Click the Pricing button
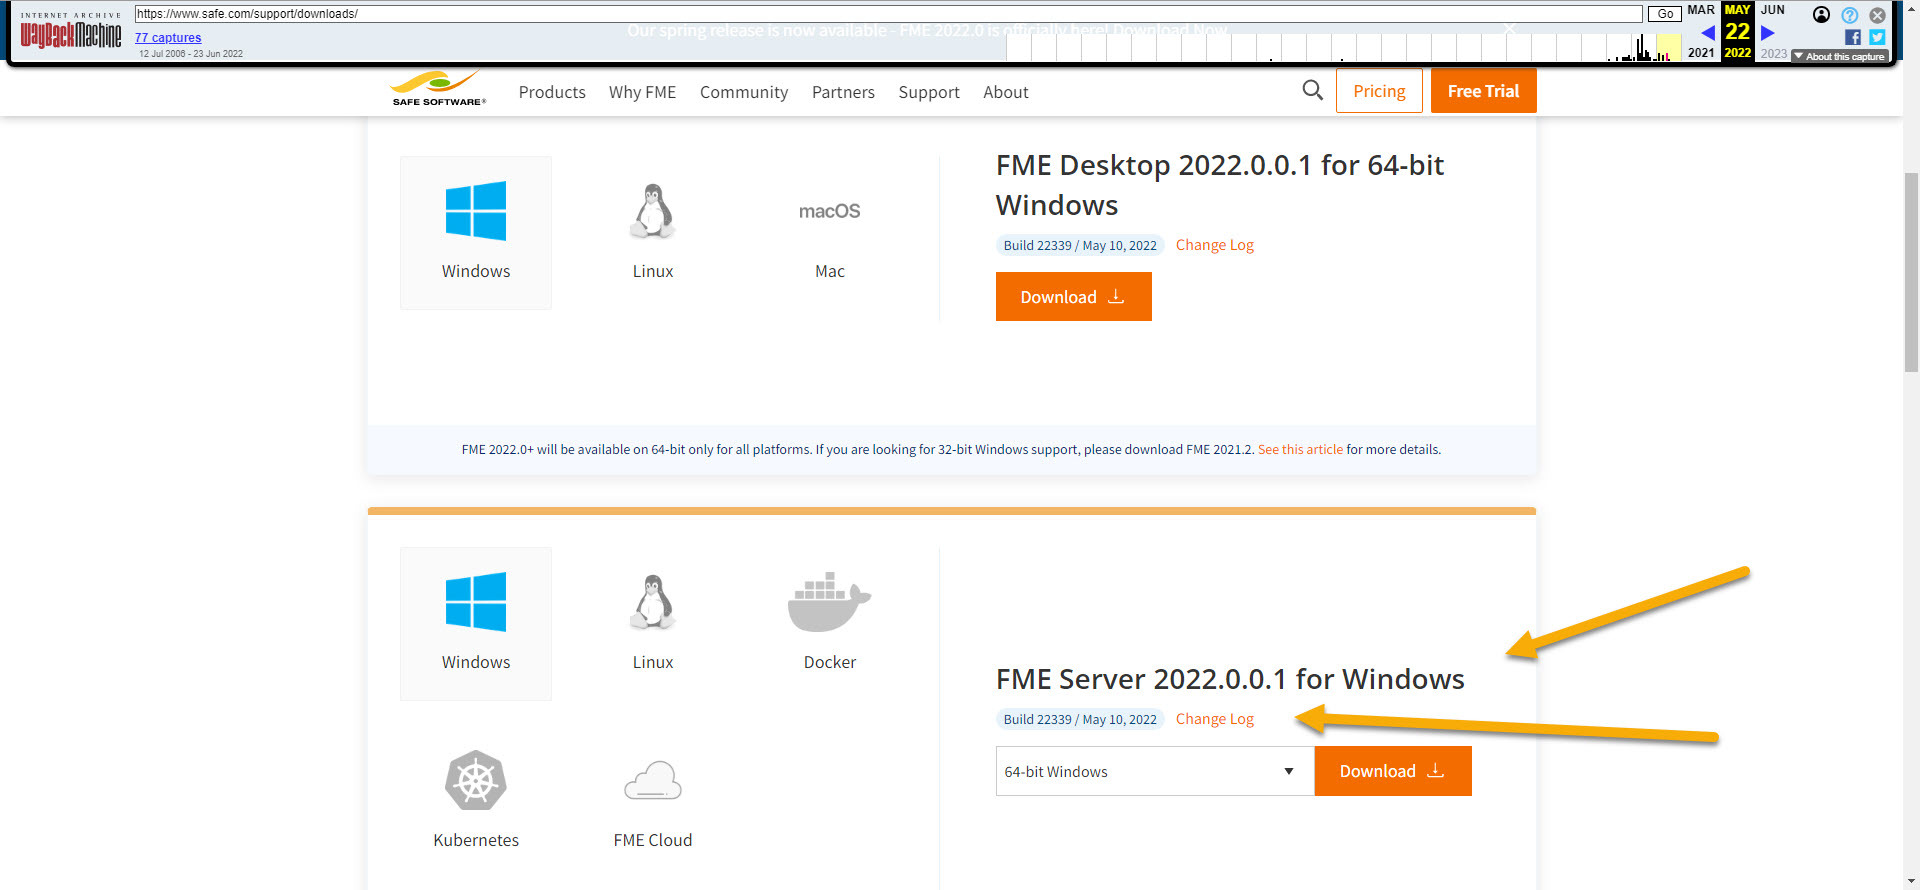The height and width of the screenshot is (890, 1920). (x=1379, y=91)
